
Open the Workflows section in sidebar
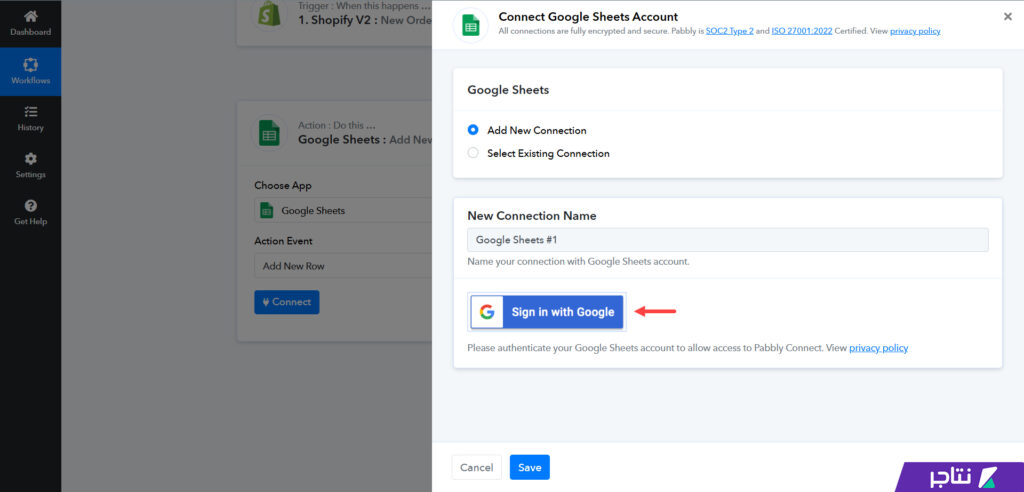(30, 72)
